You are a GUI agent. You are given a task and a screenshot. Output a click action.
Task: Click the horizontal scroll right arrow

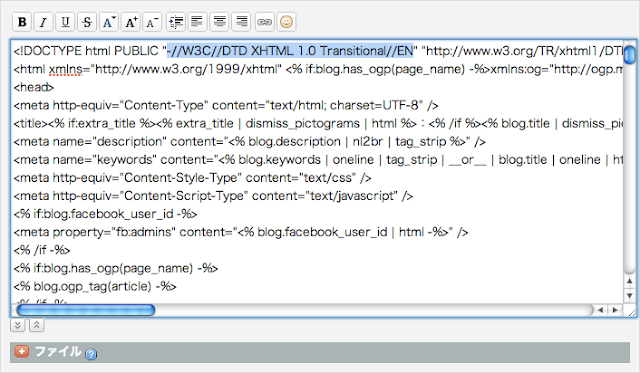pos(615,310)
